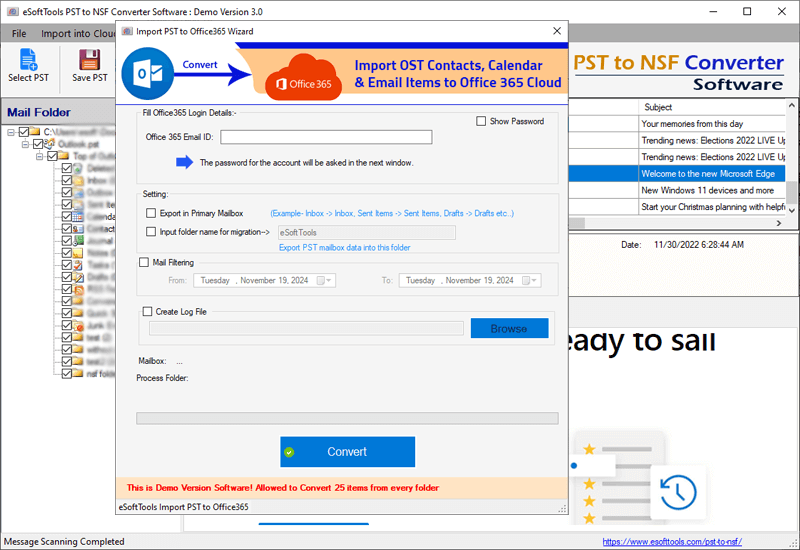Image resolution: width=800 pixels, height=550 pixels.
Task: Click the message list scroll-up arrow
Action: coord(791,106)
